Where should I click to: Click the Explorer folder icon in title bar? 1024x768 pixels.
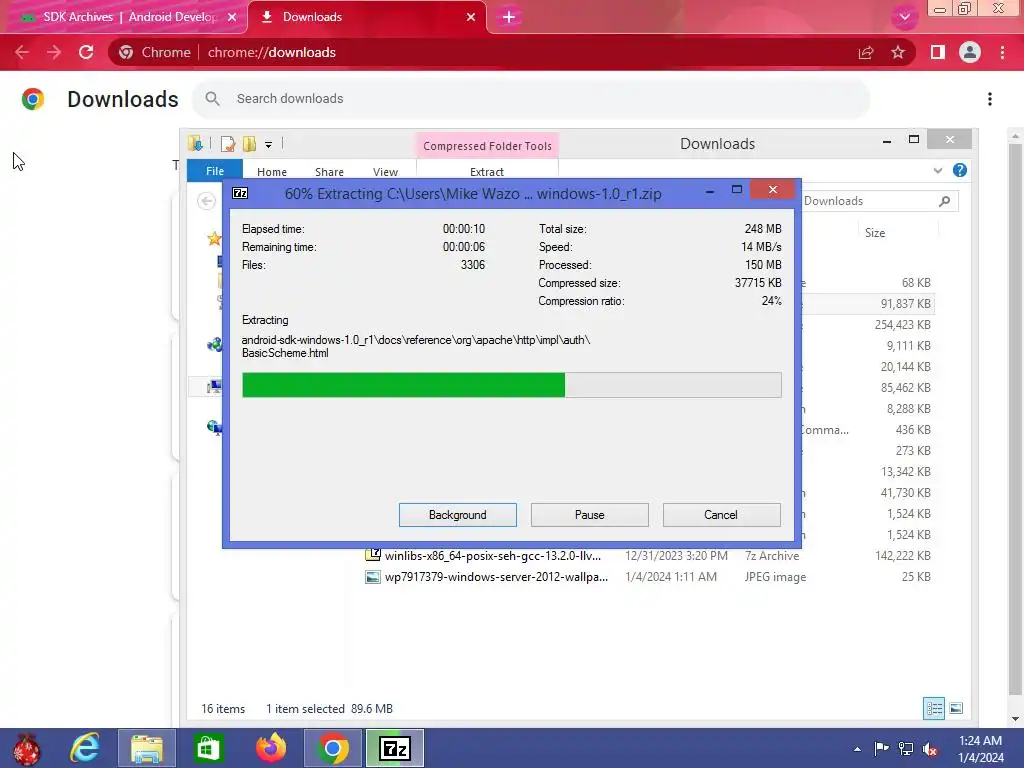click(x=195, y=143)
